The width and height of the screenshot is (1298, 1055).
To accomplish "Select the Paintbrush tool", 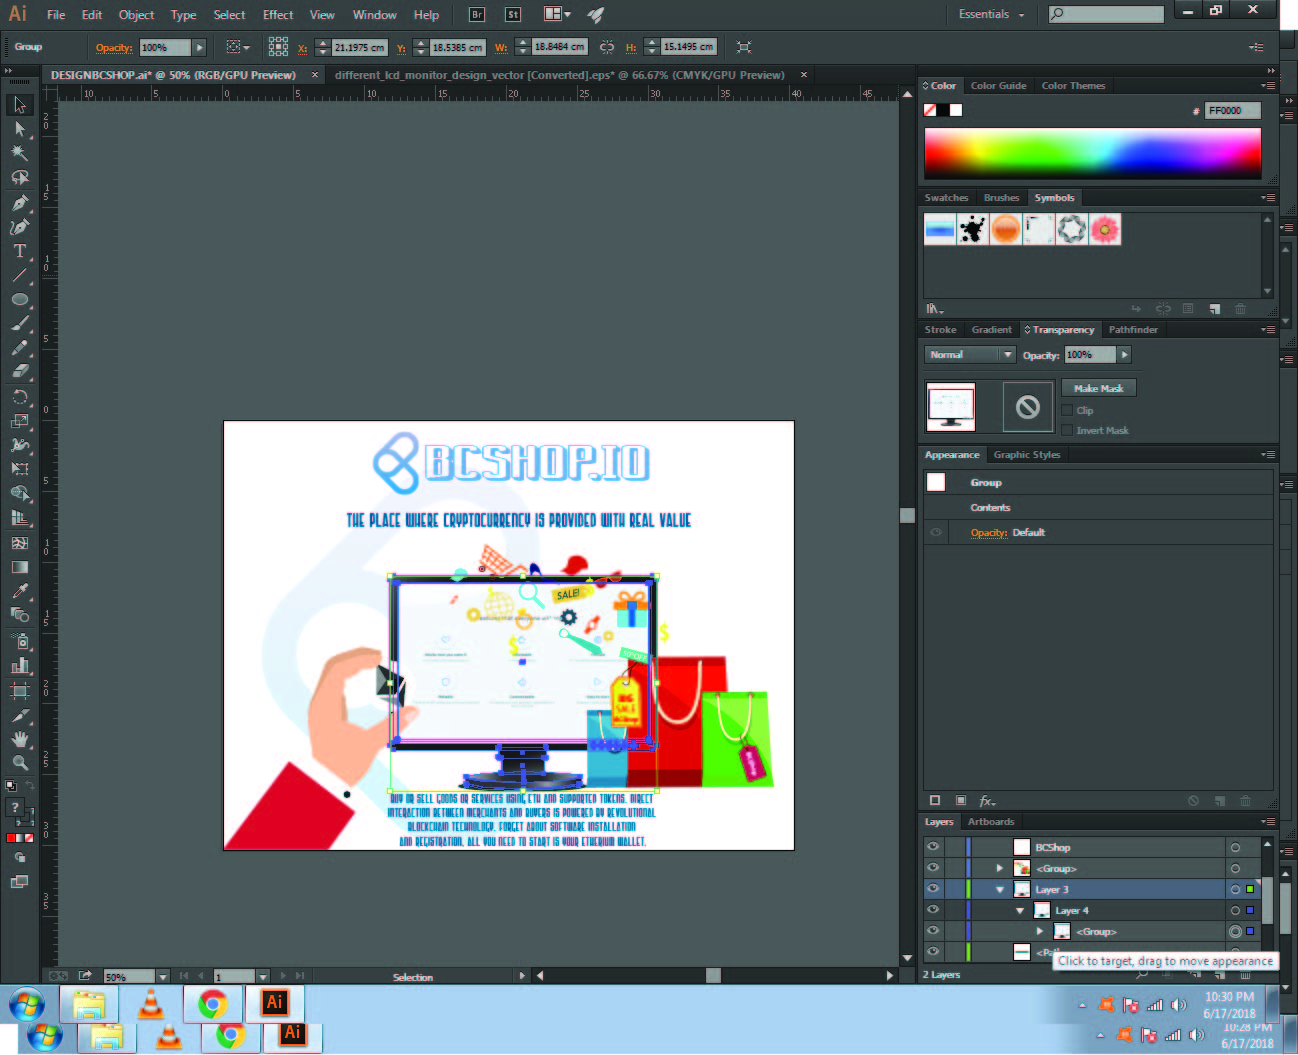I will tap(20, 324).
